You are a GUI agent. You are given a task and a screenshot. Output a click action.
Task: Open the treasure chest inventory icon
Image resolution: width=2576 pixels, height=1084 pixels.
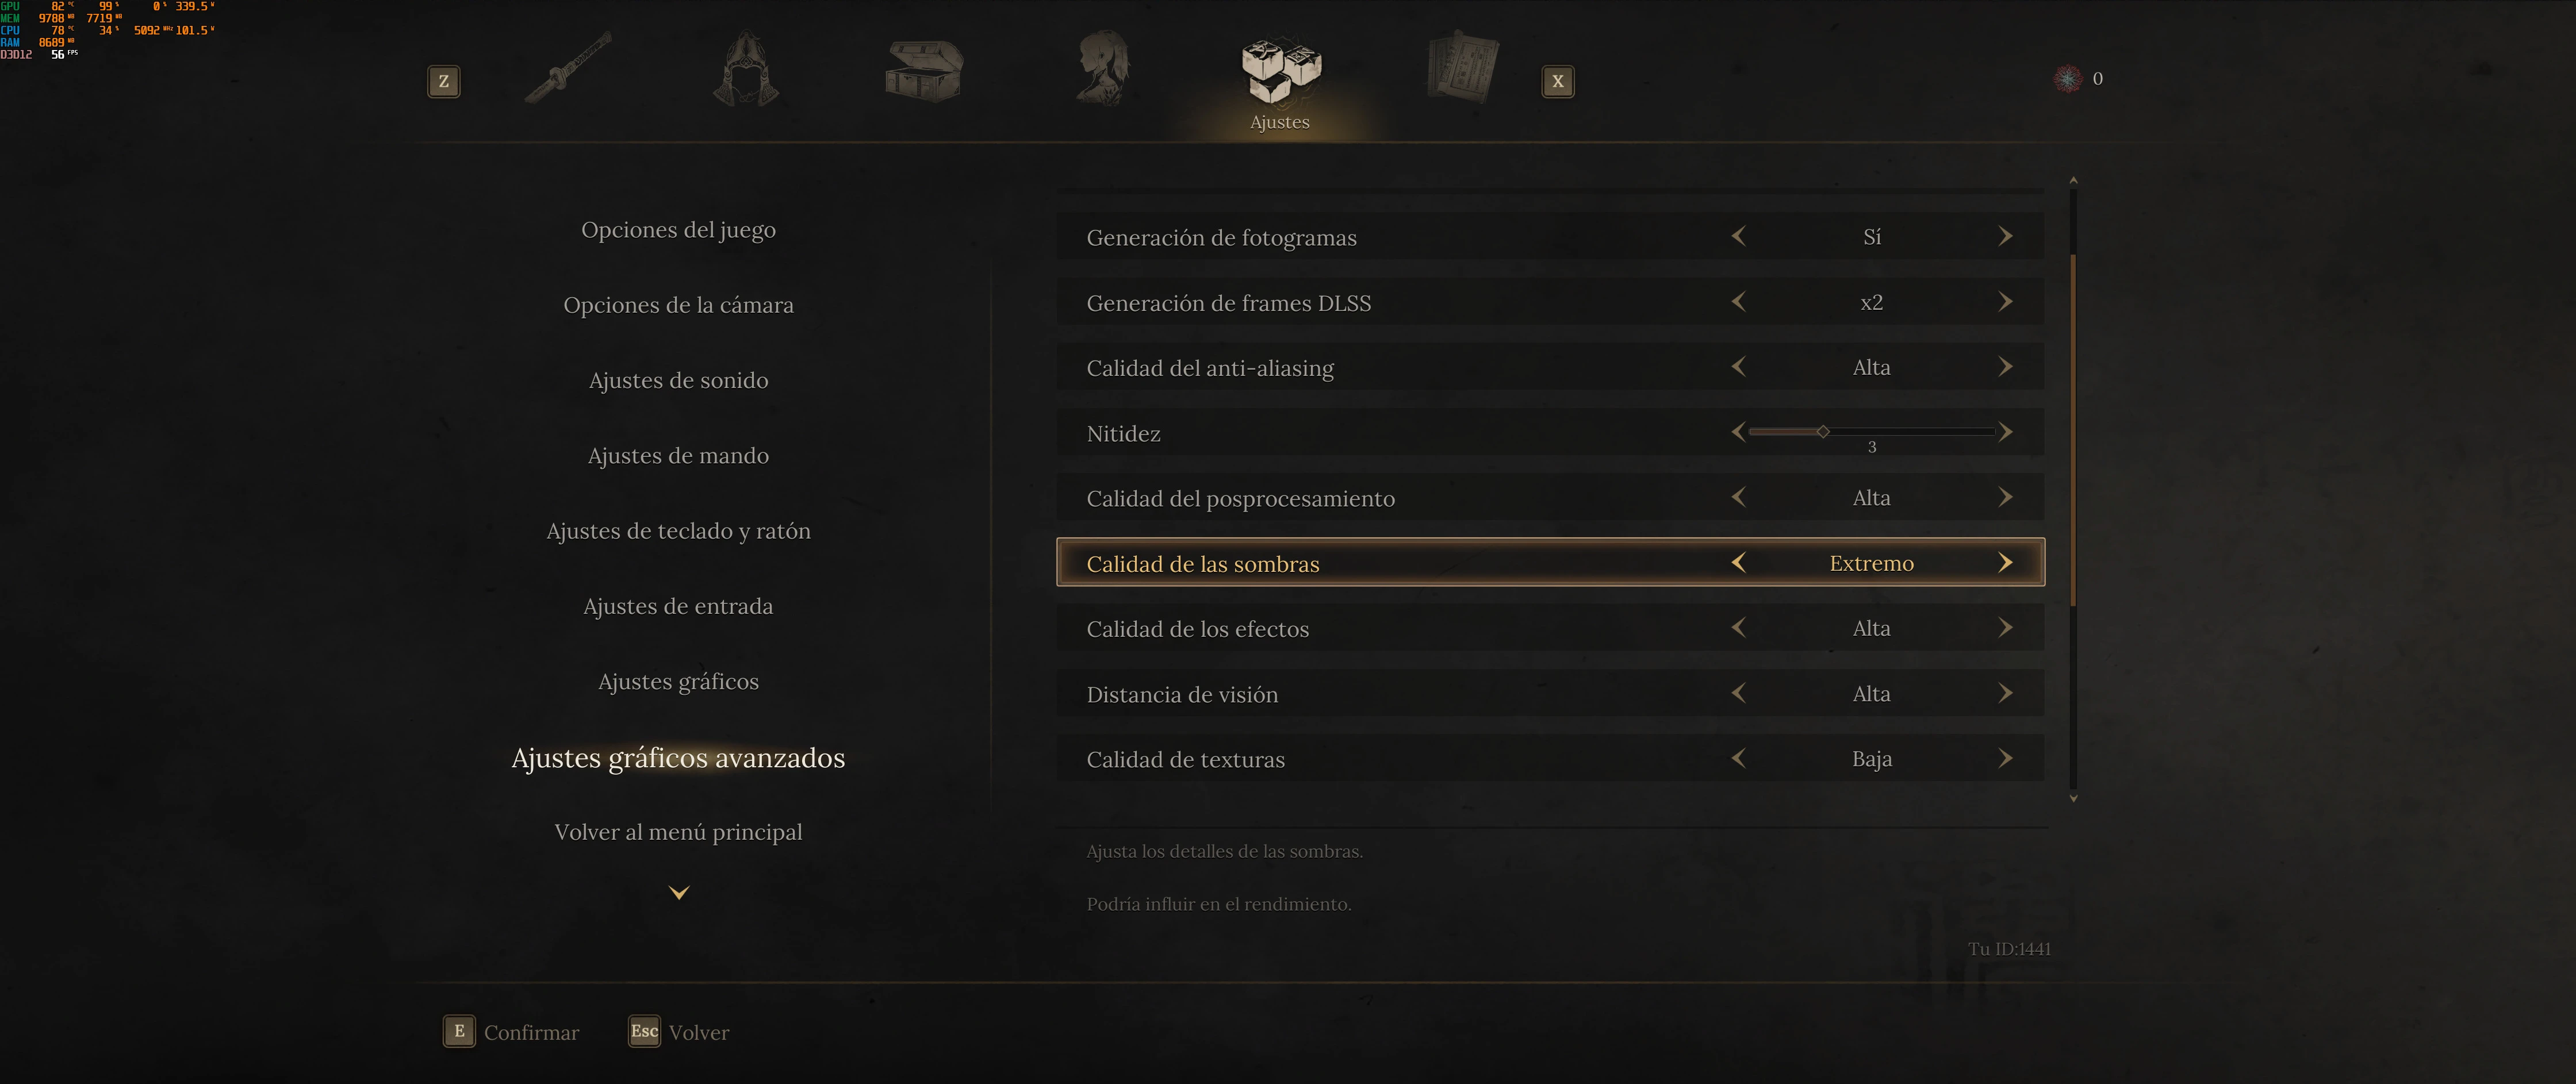point(924,70)
